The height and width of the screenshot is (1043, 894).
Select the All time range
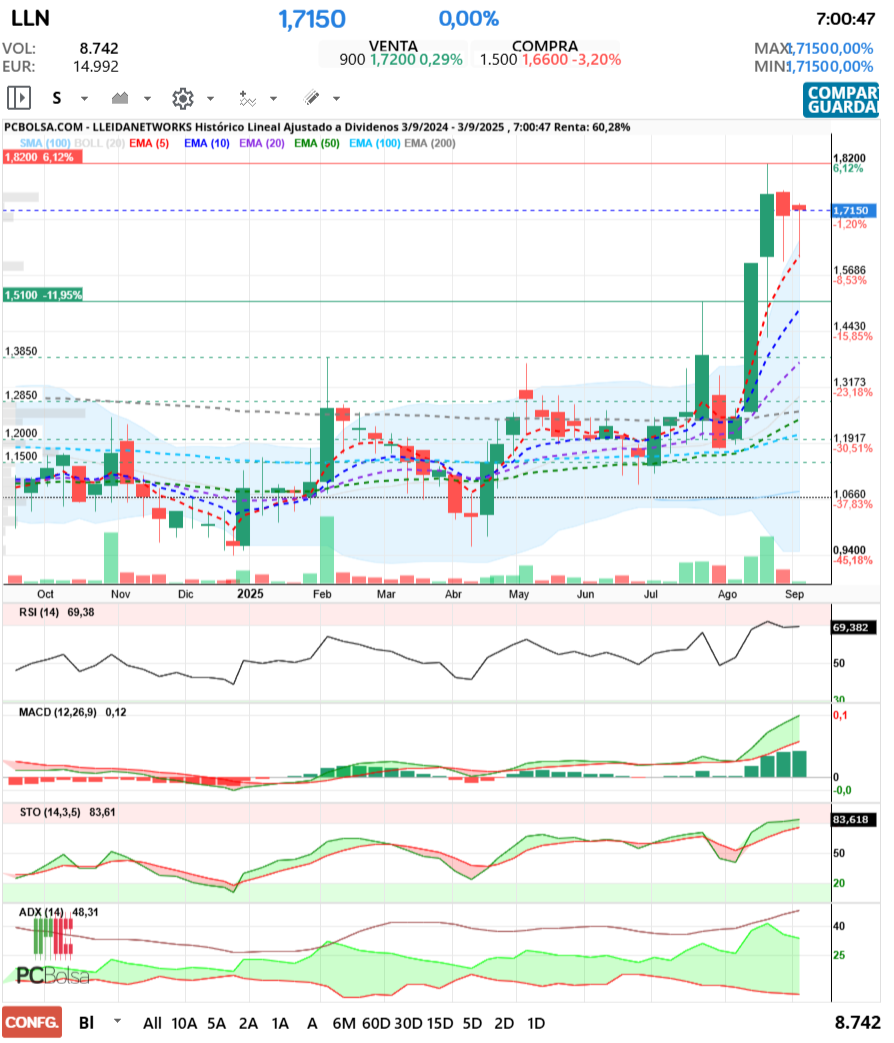[x=152, y=1023]
